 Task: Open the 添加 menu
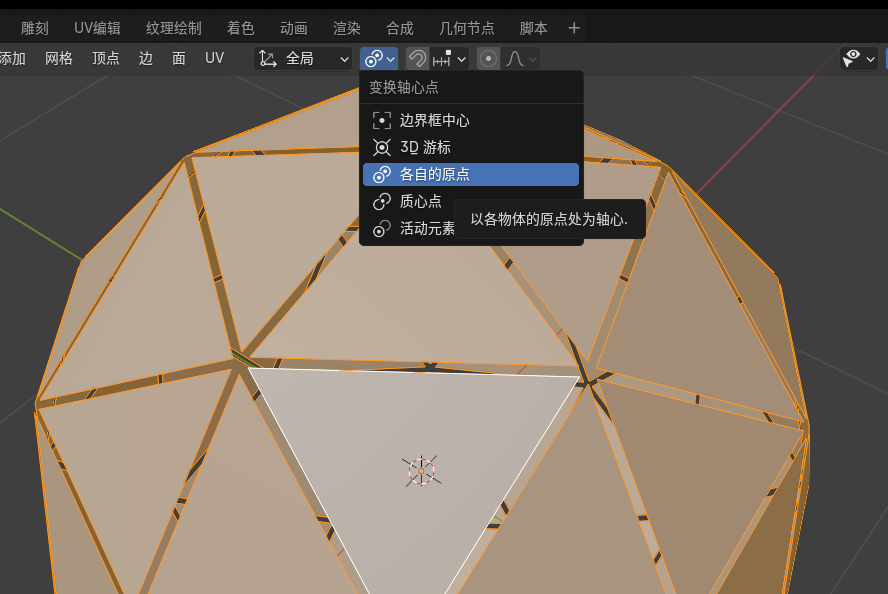12,58
